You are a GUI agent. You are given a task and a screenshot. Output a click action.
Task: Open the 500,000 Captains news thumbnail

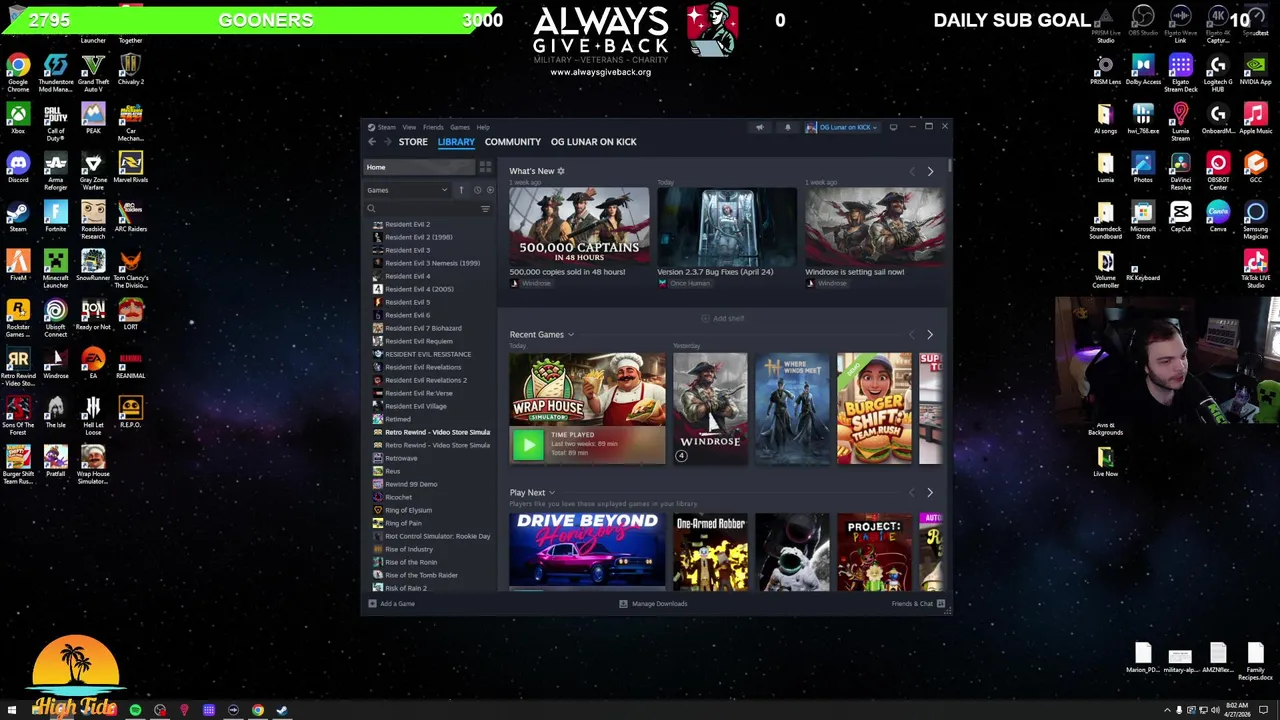(579, 226)
